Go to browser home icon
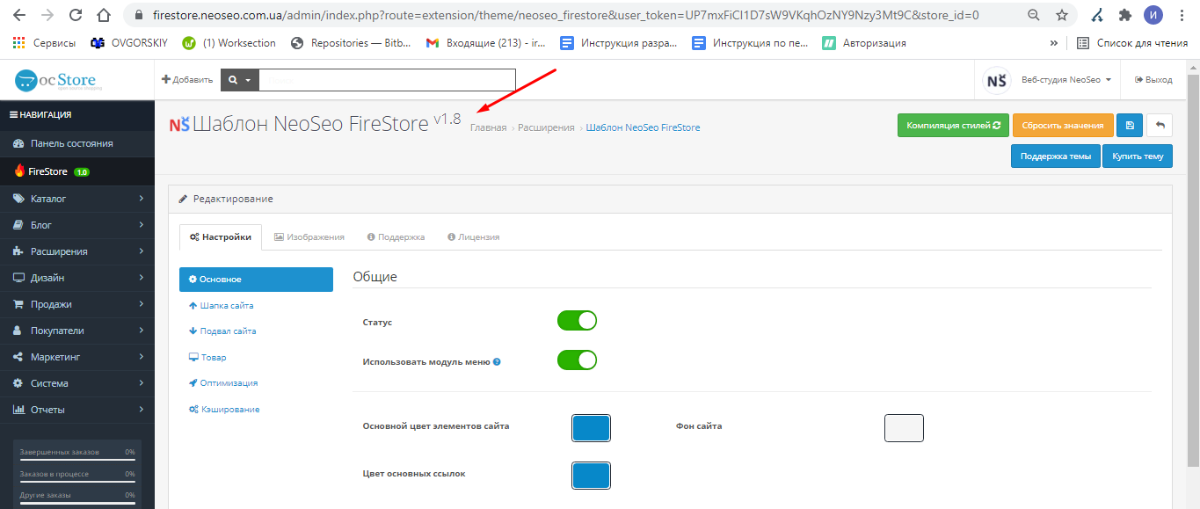1200x509 pixels. pos(105,16)
